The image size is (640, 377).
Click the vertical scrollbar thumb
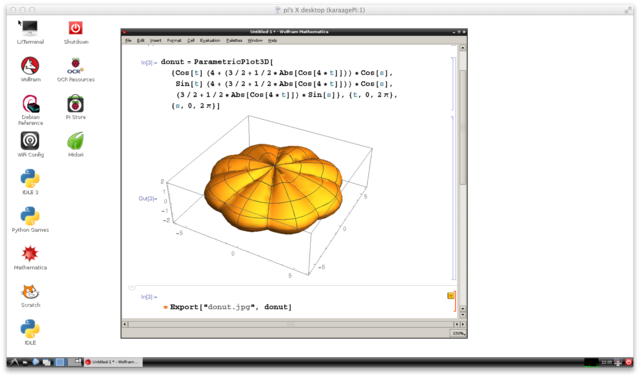point(462,127)
